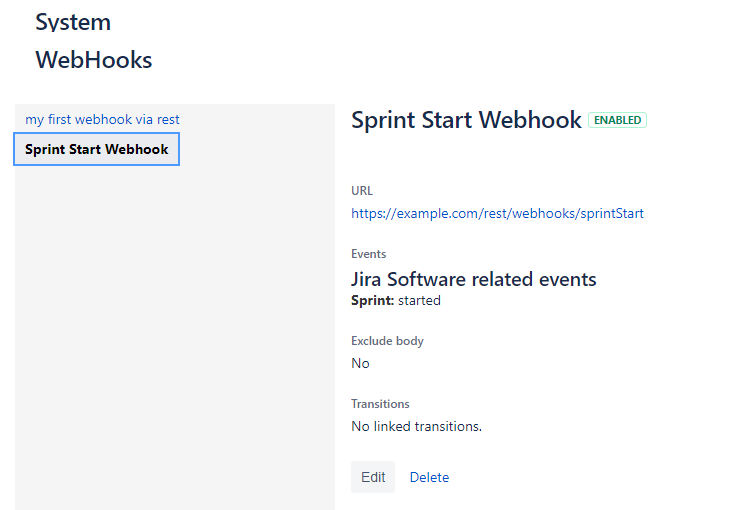Click the 'Sprint: started' event text
The height and width of the screenshot is (510, 738).
[396, 300]
